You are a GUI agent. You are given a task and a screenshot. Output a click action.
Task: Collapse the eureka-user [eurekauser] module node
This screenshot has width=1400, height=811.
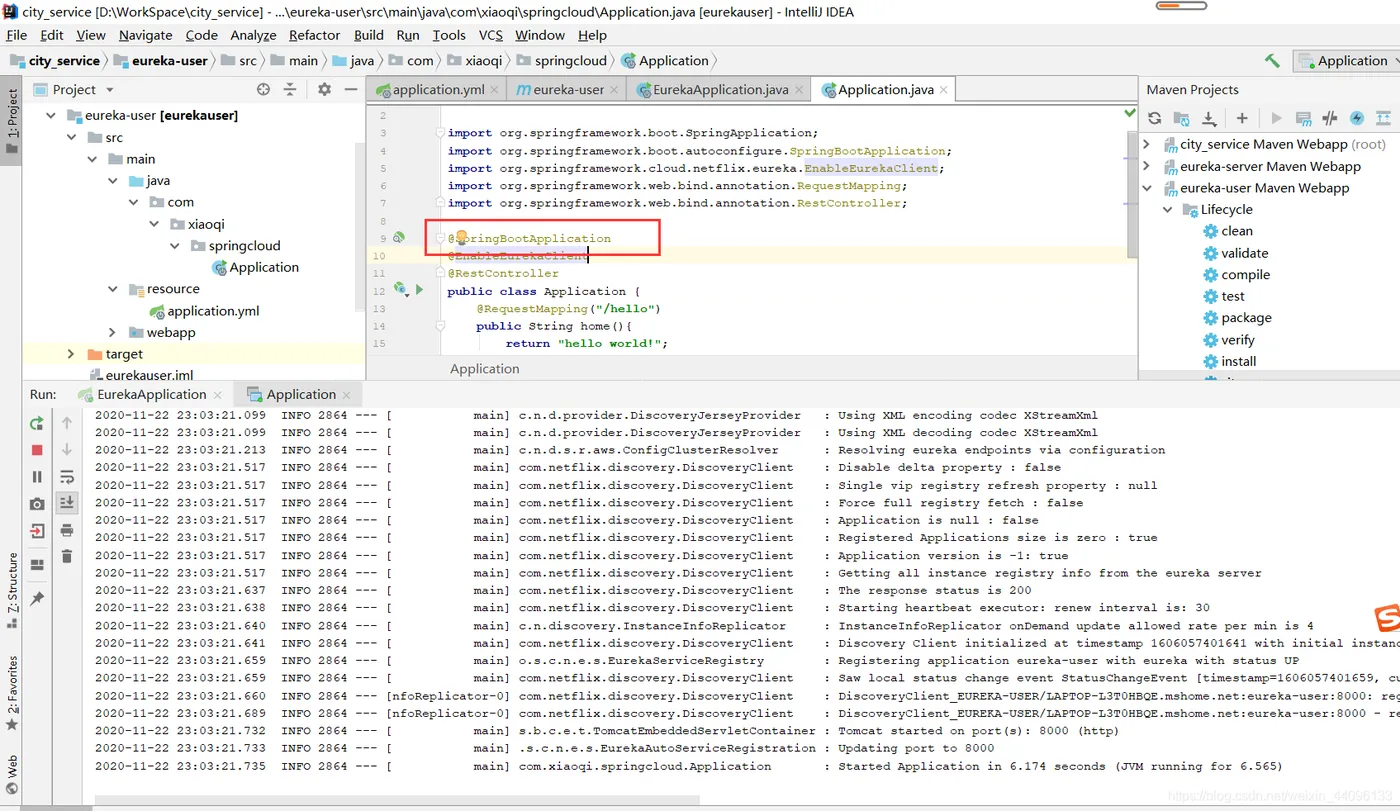click(x=50, y=115)
